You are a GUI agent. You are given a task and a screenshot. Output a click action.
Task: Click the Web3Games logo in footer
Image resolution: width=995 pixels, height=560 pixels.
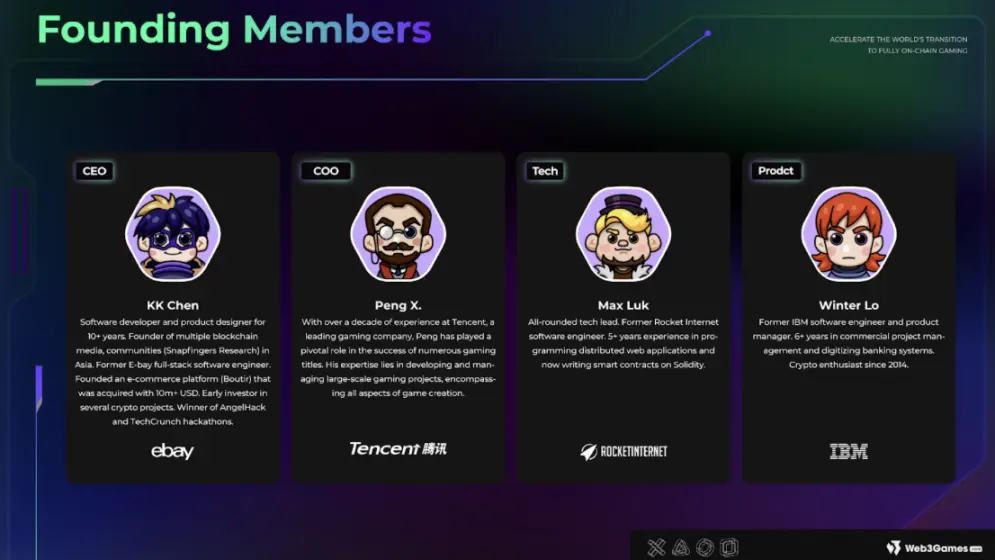pyautogui.click(x=934, y=548)
